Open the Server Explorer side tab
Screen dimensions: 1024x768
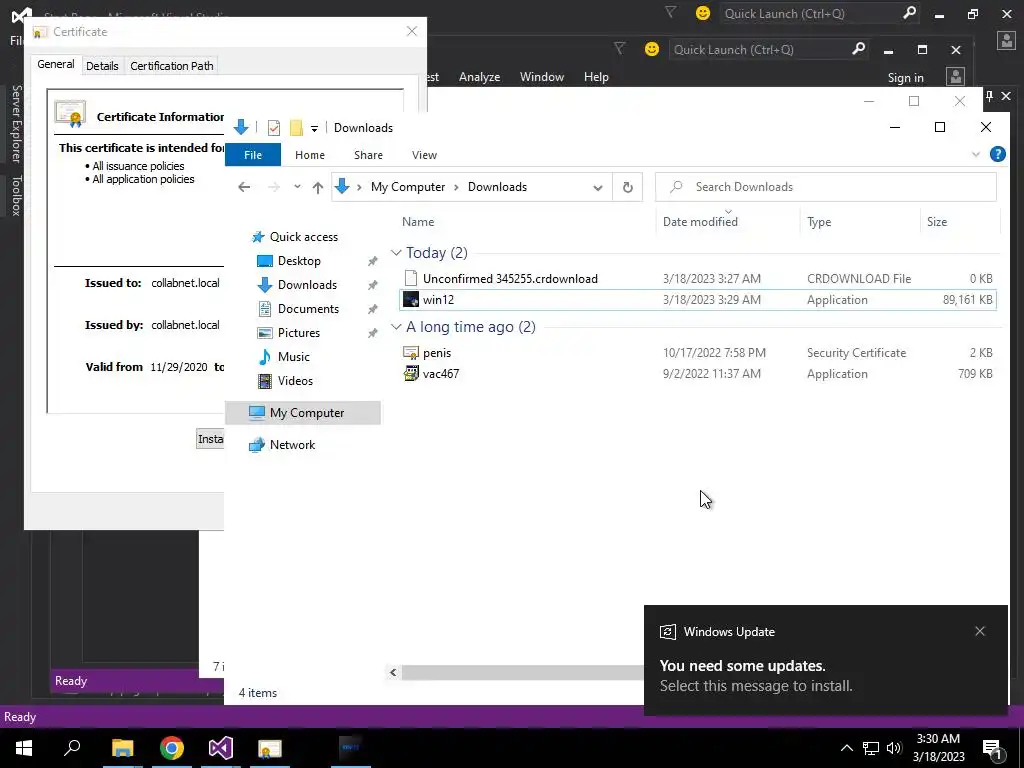pos(16,123)
